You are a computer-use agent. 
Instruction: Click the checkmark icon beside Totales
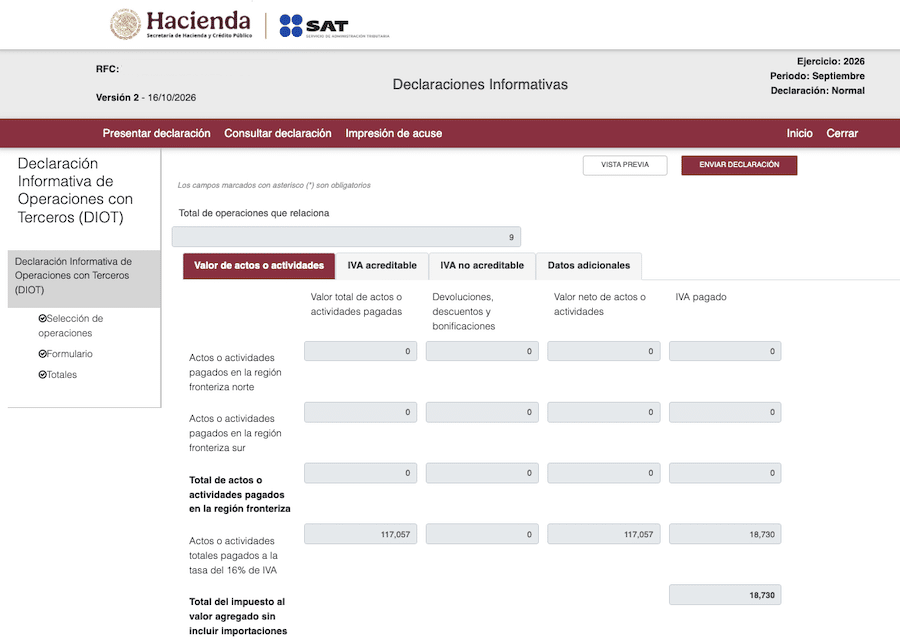pos(42,375)
